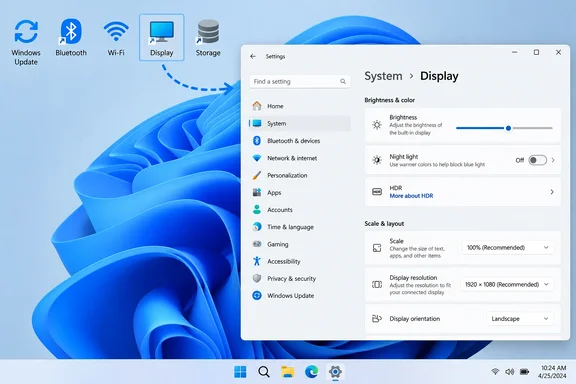
Task: Click the Privacy & security shield icon
Action: (257, 279)
